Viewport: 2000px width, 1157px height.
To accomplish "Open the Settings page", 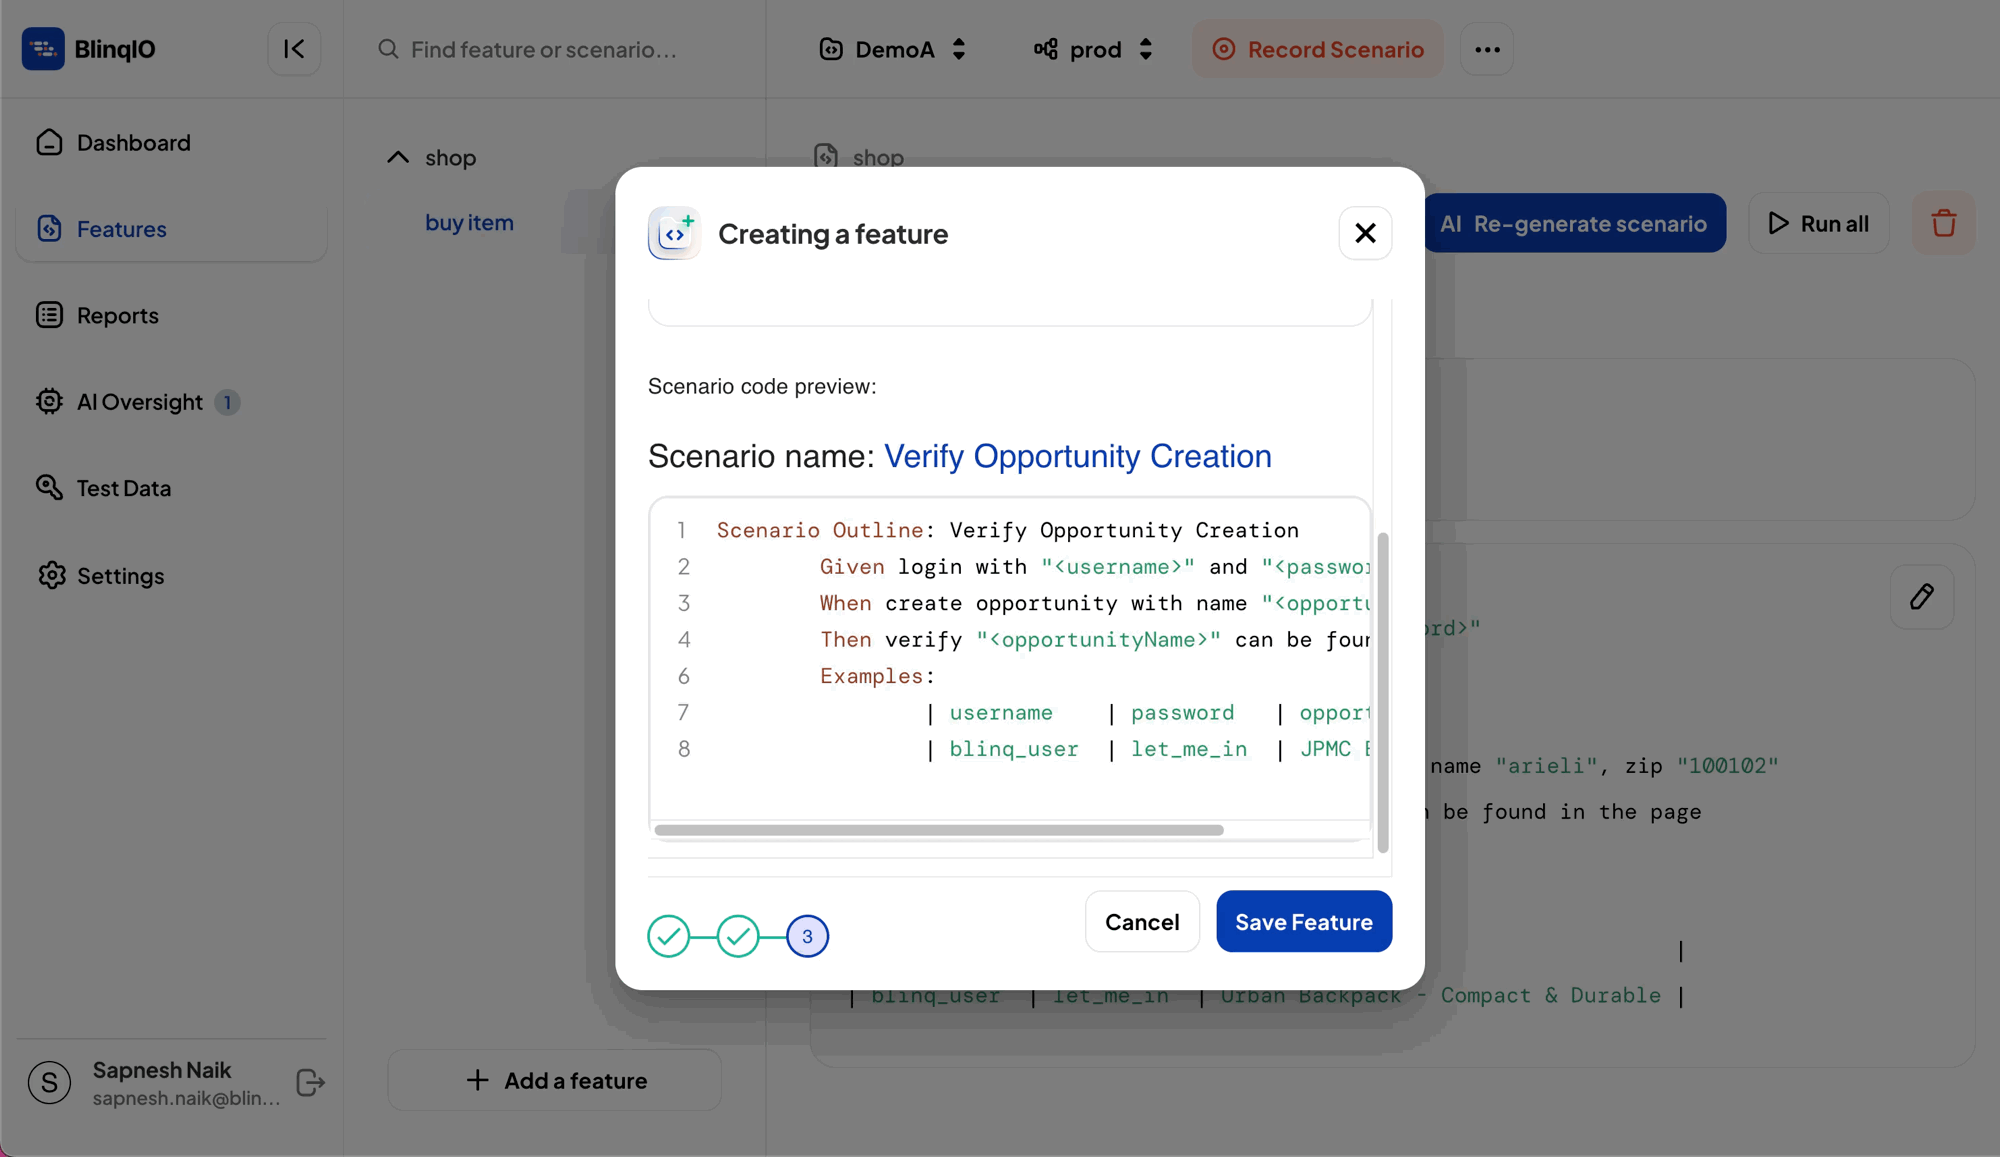I will click(x=172, y=575).
